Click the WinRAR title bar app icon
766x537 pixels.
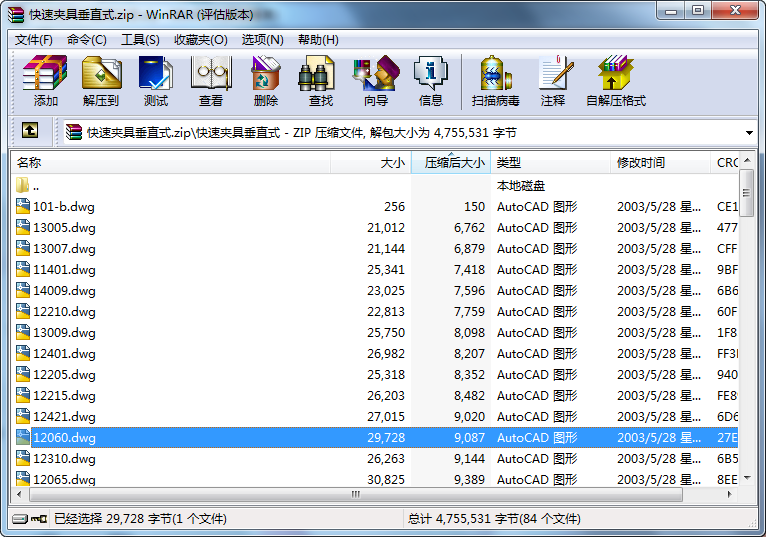[x=16, y=15]
